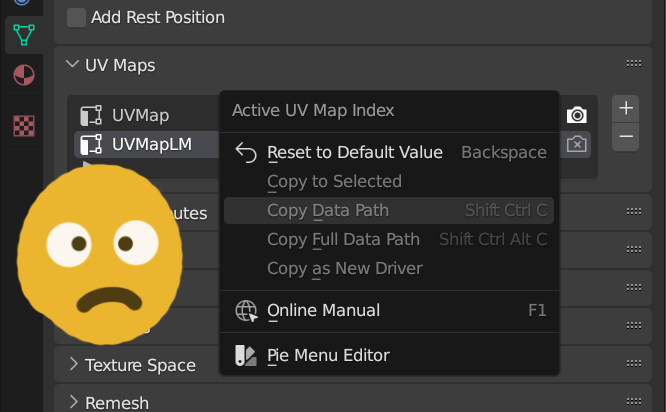Open the Online Manual entry
This screenshot has height=412, width=666.
pos(389,310)
